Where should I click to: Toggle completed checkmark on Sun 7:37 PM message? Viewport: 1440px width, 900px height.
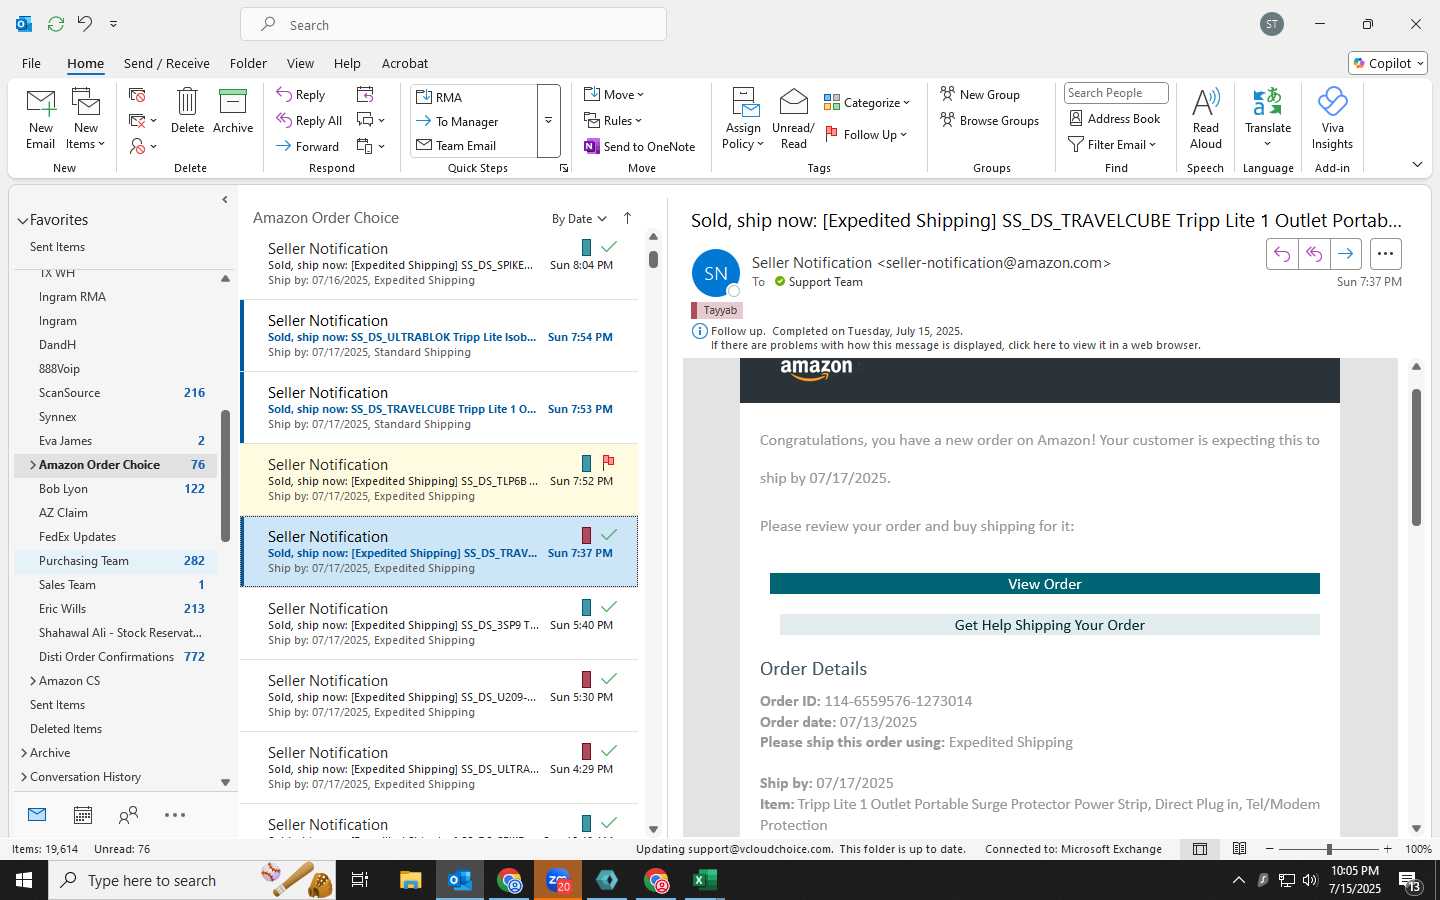point(608,534)
